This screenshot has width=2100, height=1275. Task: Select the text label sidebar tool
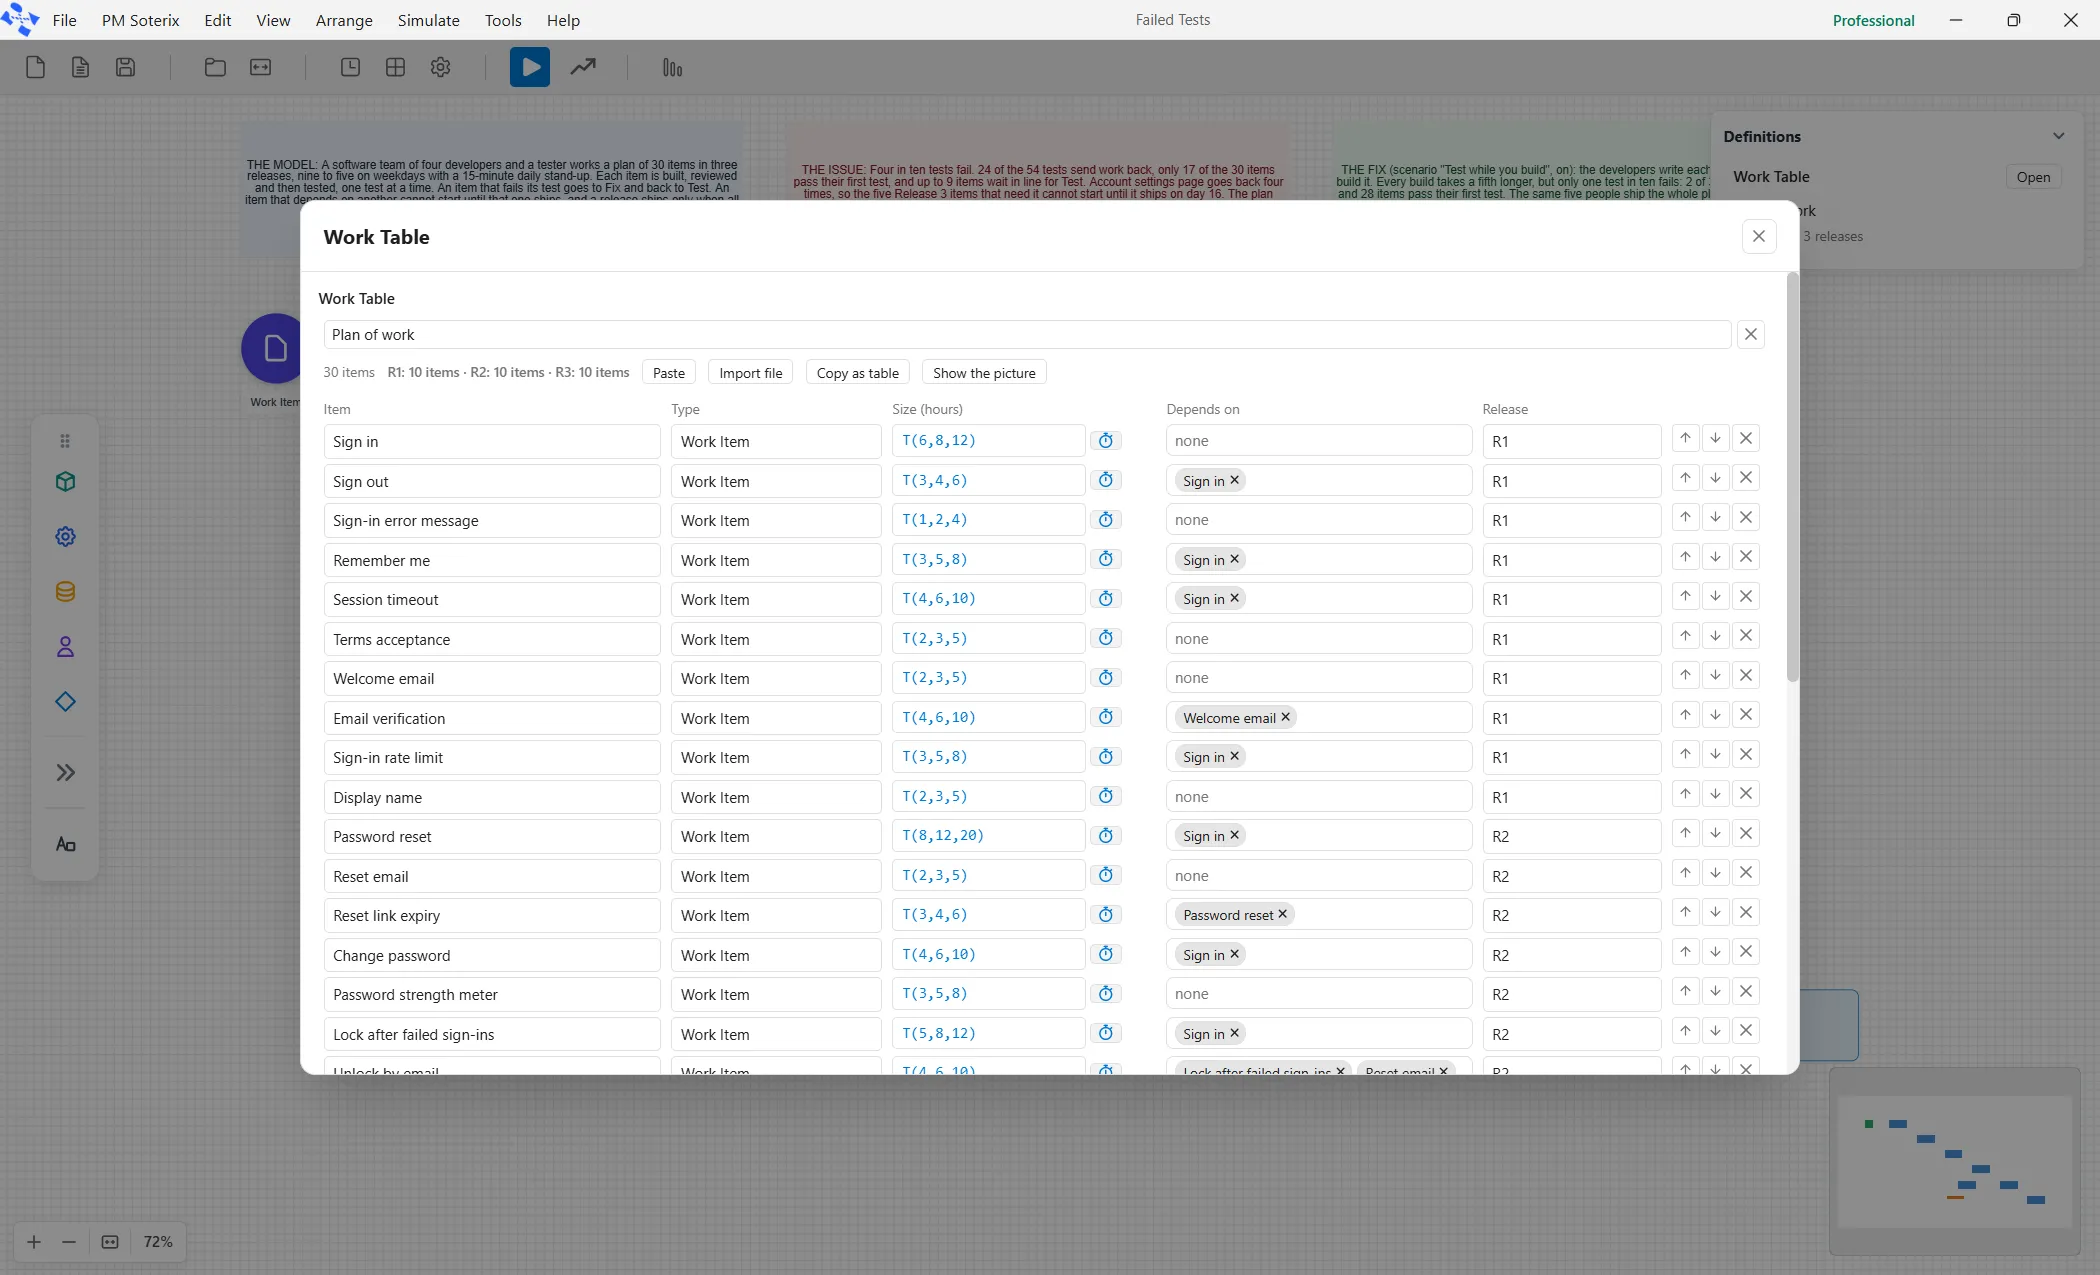coord(65,845)
